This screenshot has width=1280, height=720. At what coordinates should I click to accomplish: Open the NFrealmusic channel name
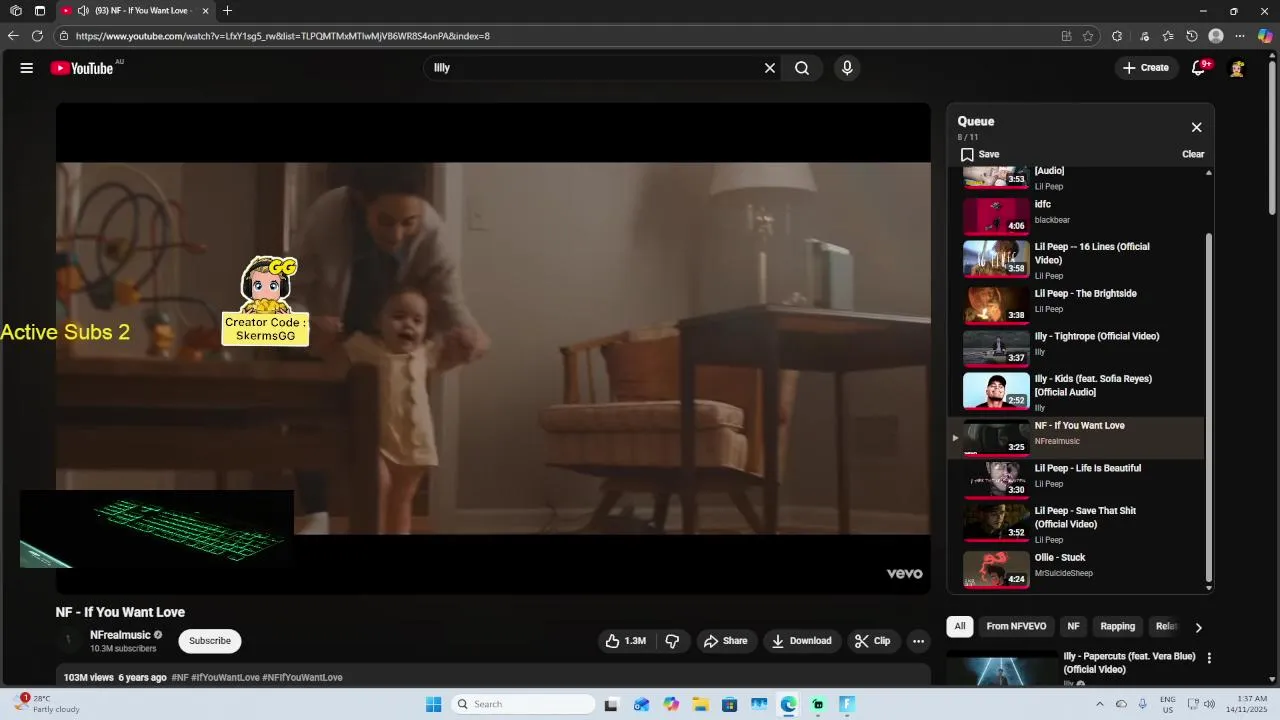(120, 635)
